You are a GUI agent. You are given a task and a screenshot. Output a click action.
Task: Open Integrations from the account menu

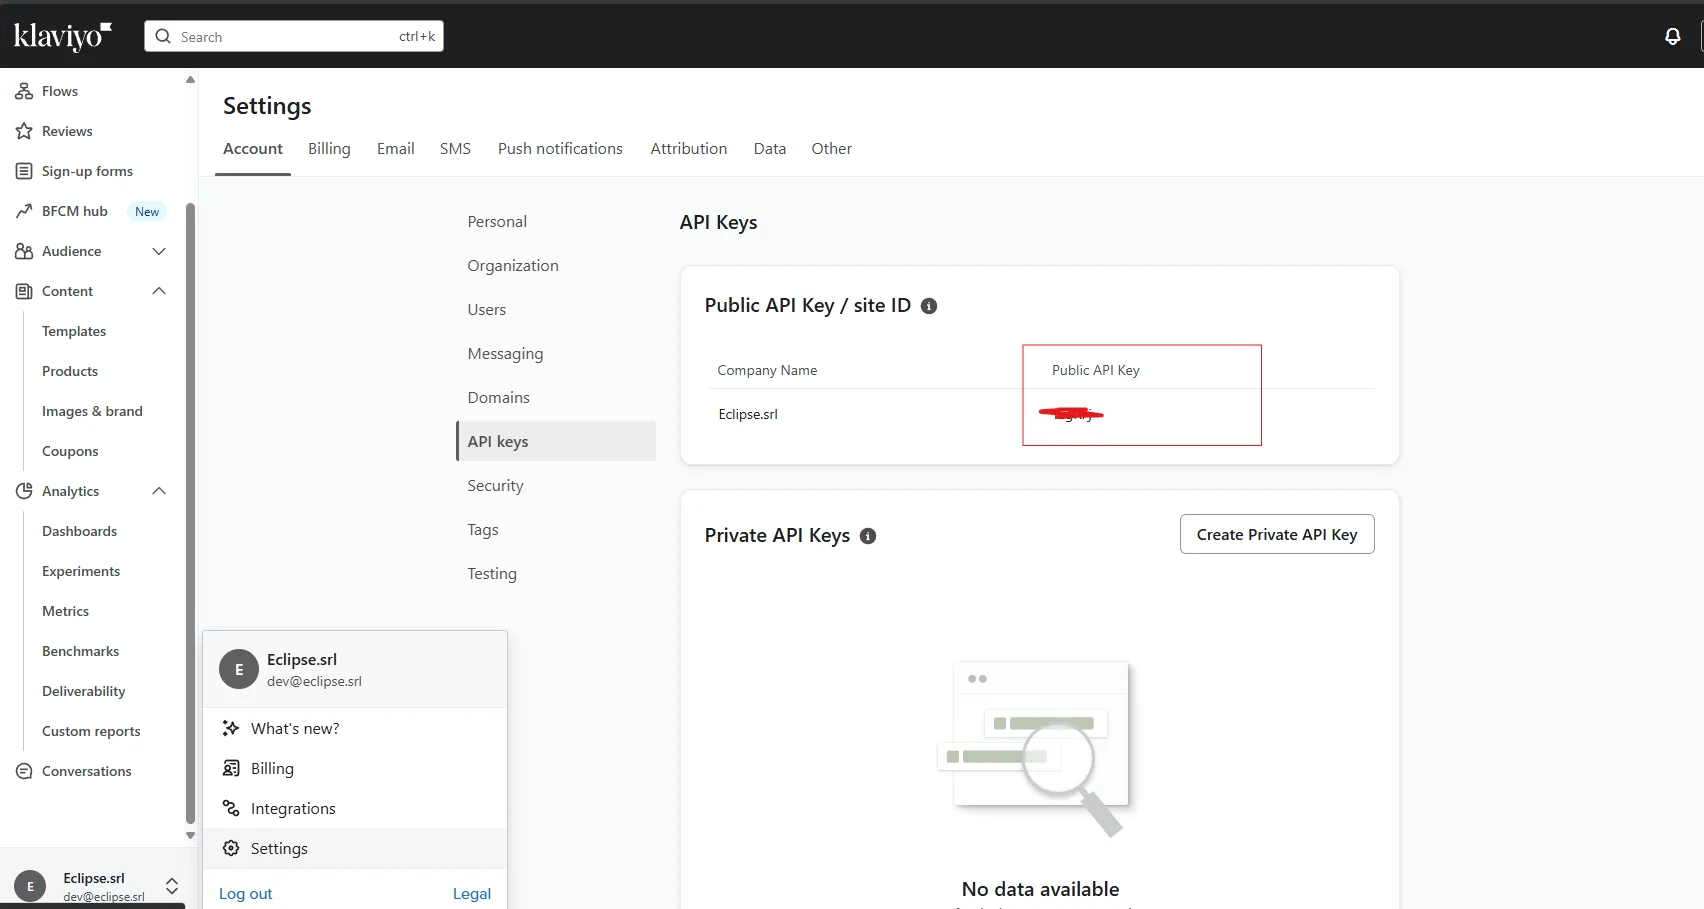pyautogui.click(x=293, y=808)
